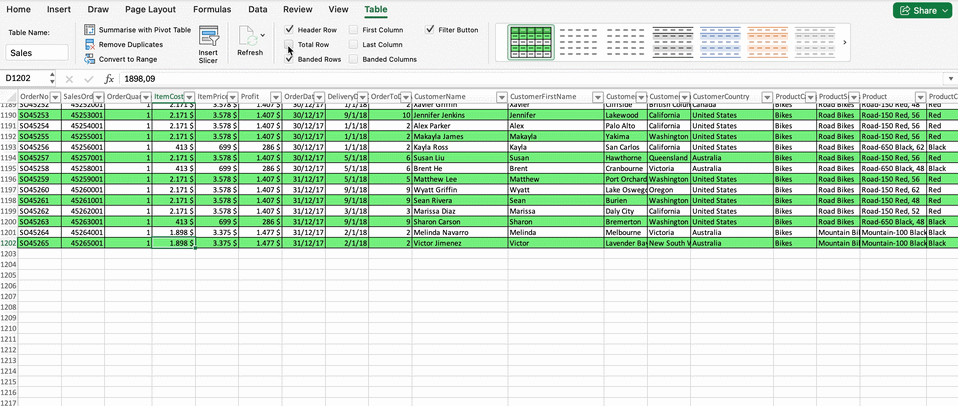The width and height of the screenshot is (958, 406).
Task: Open the ItemCost column filter dropdown
Action: coord(189,97)
